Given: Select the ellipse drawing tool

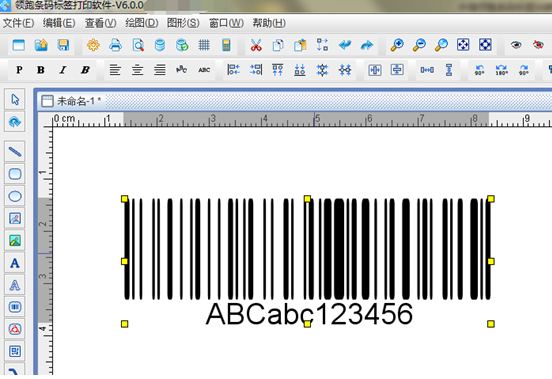Looking at the screenshot, I should [x=15, y=196].
